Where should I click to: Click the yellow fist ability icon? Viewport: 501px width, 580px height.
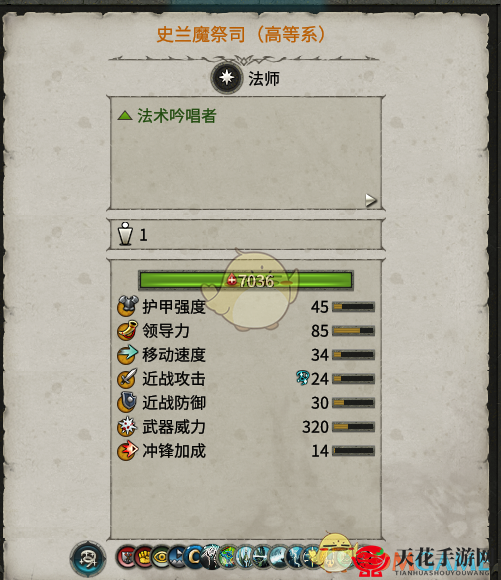pos(144,557)
